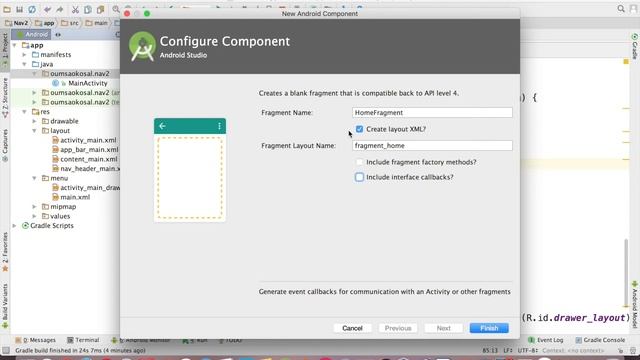Click the Search Everywhere magnifier icon

pos(621,9)
